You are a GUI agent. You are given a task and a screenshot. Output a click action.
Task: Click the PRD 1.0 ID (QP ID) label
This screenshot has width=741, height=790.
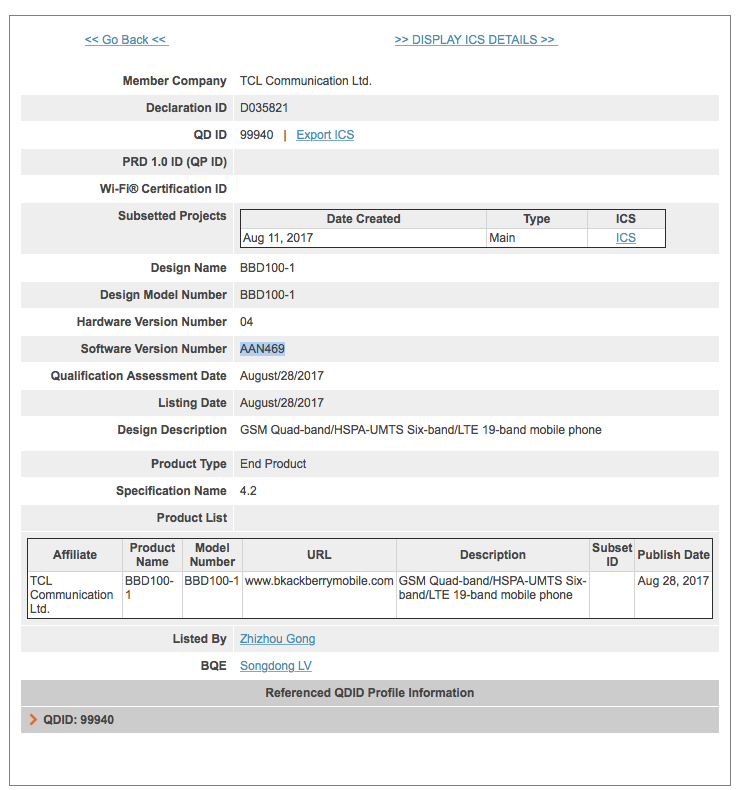[174, 162]
